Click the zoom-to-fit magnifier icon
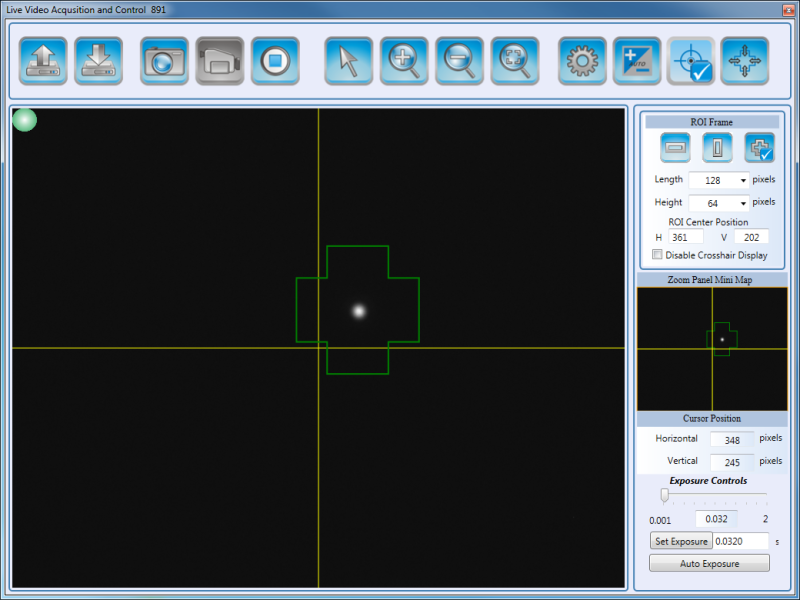Image resolution: width=800 pixels, height=600 pixels. [x=515, y=61]
